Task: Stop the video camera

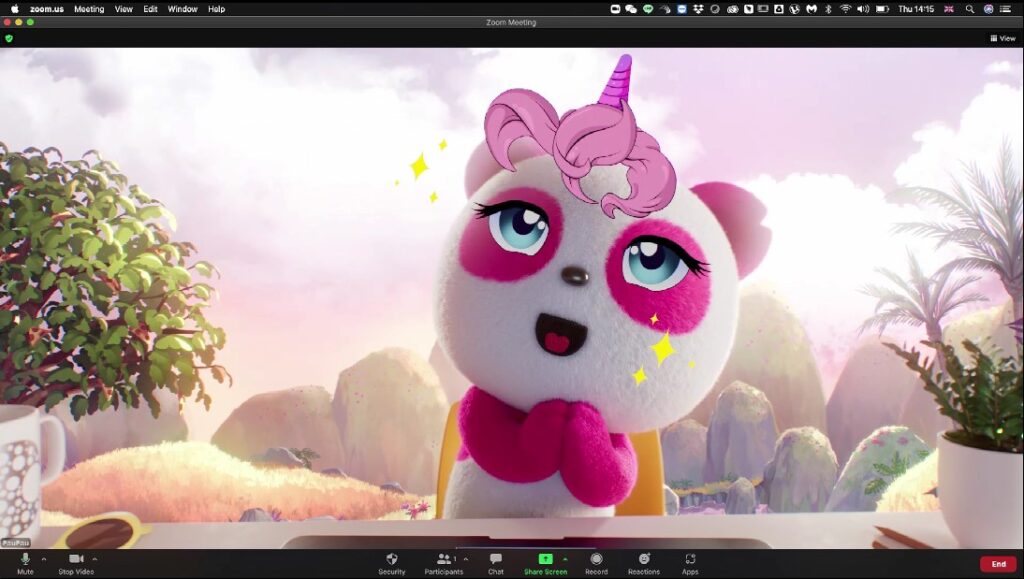Action: point(76,563)
